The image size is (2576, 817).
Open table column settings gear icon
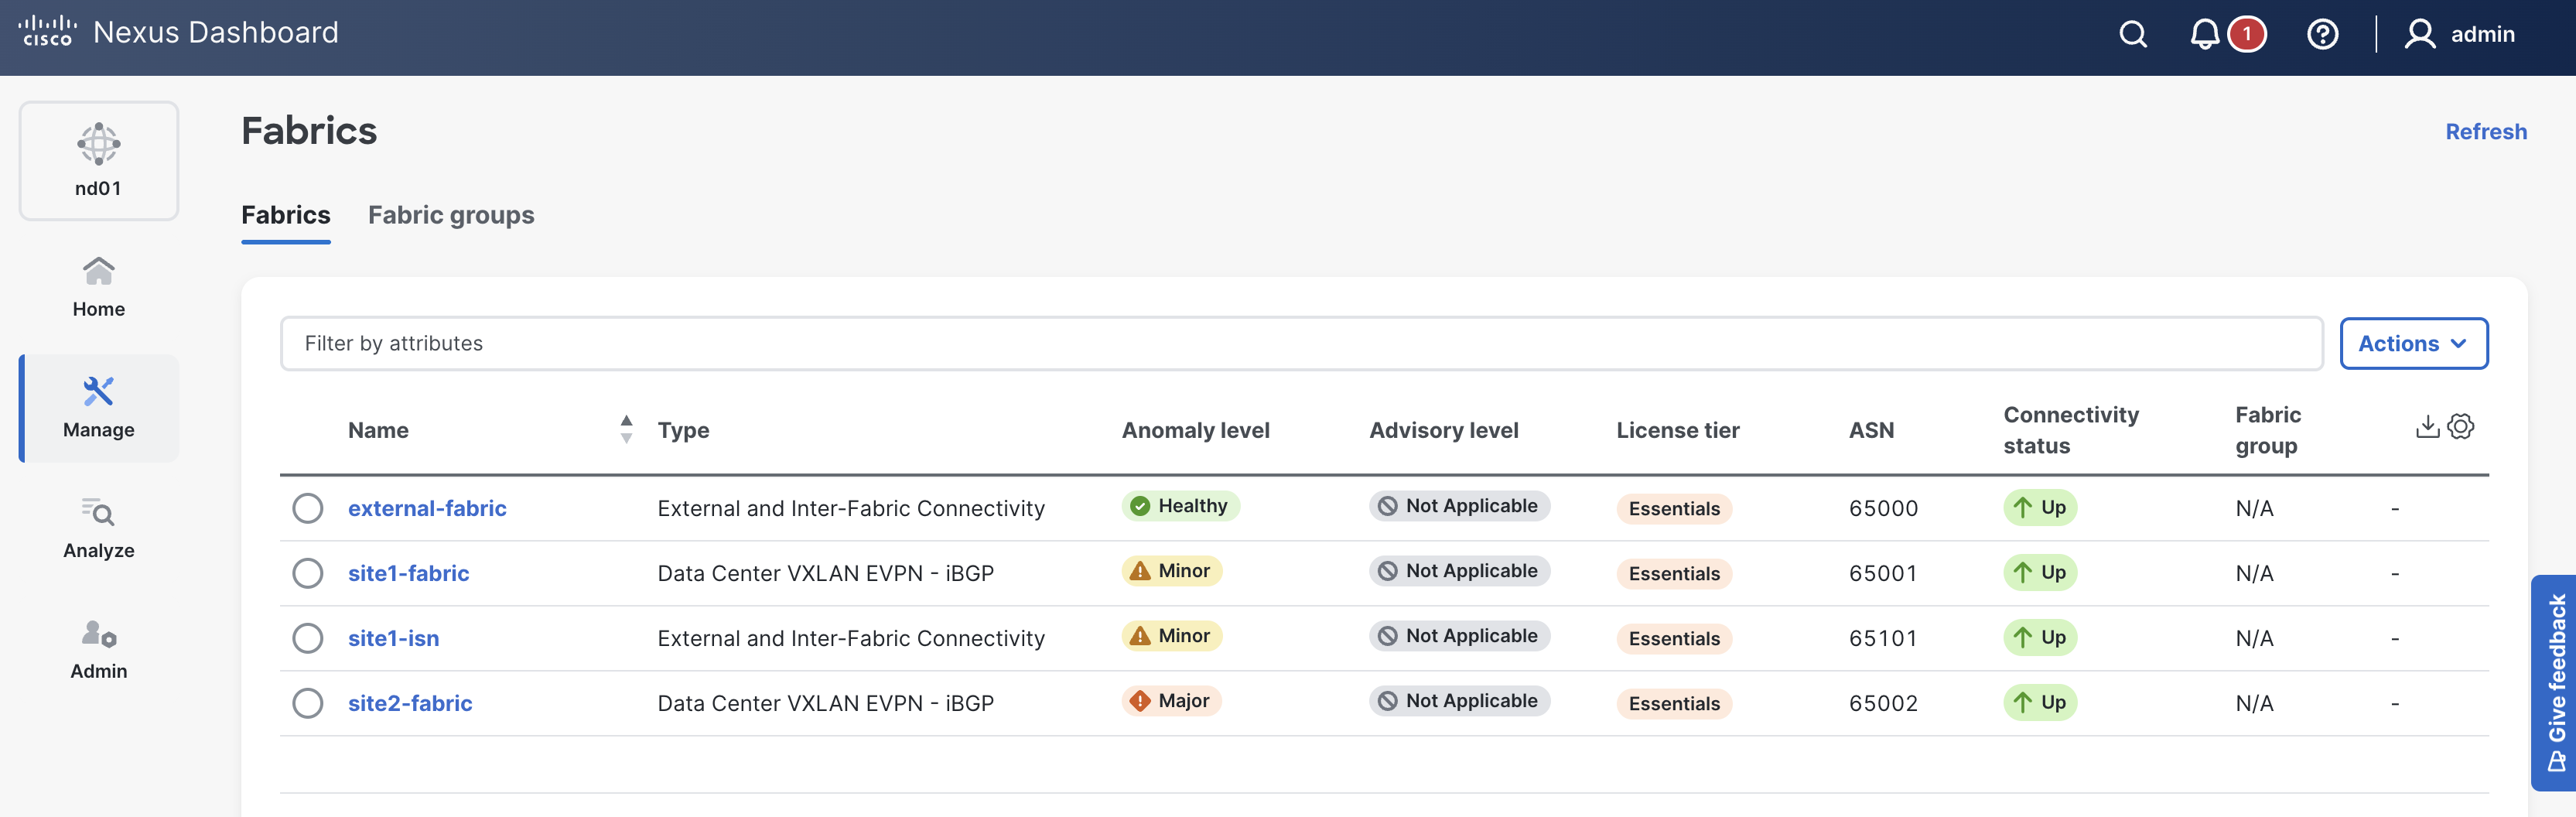(2461, 427)
